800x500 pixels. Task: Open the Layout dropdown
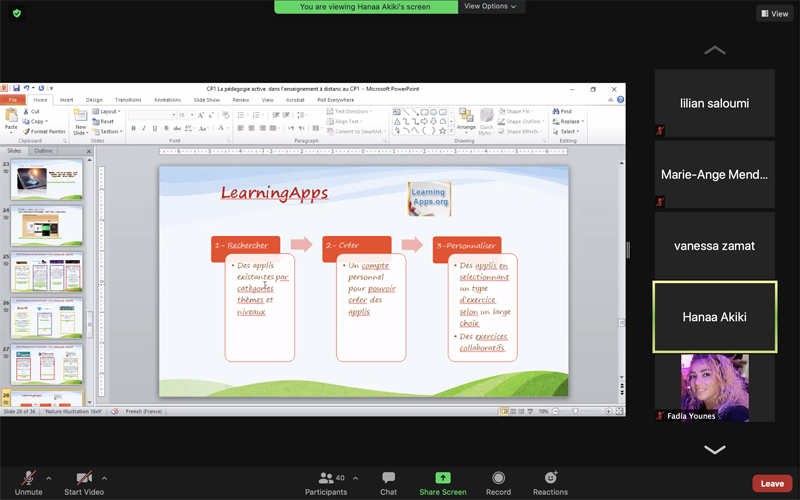coord(107,111)
